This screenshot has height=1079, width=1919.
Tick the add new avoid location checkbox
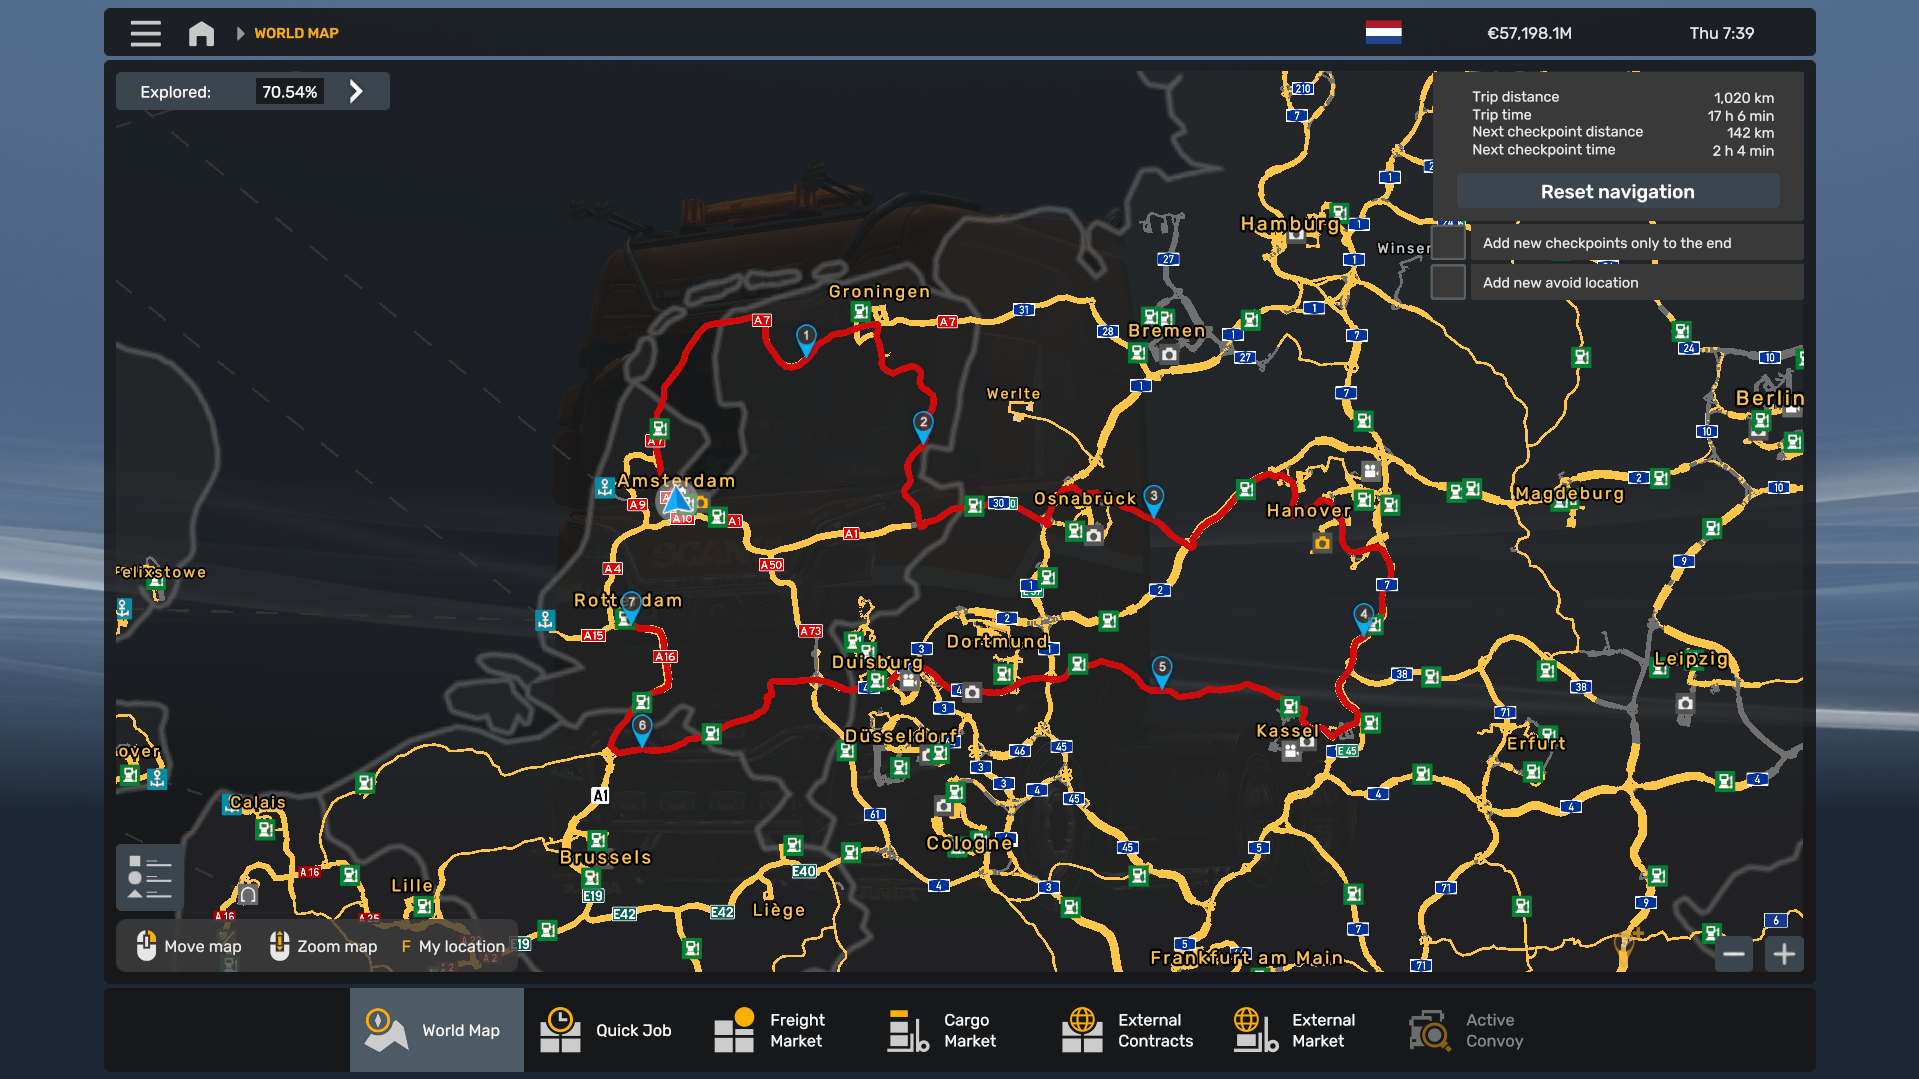pyautogui.click(x=1448, y=283)
